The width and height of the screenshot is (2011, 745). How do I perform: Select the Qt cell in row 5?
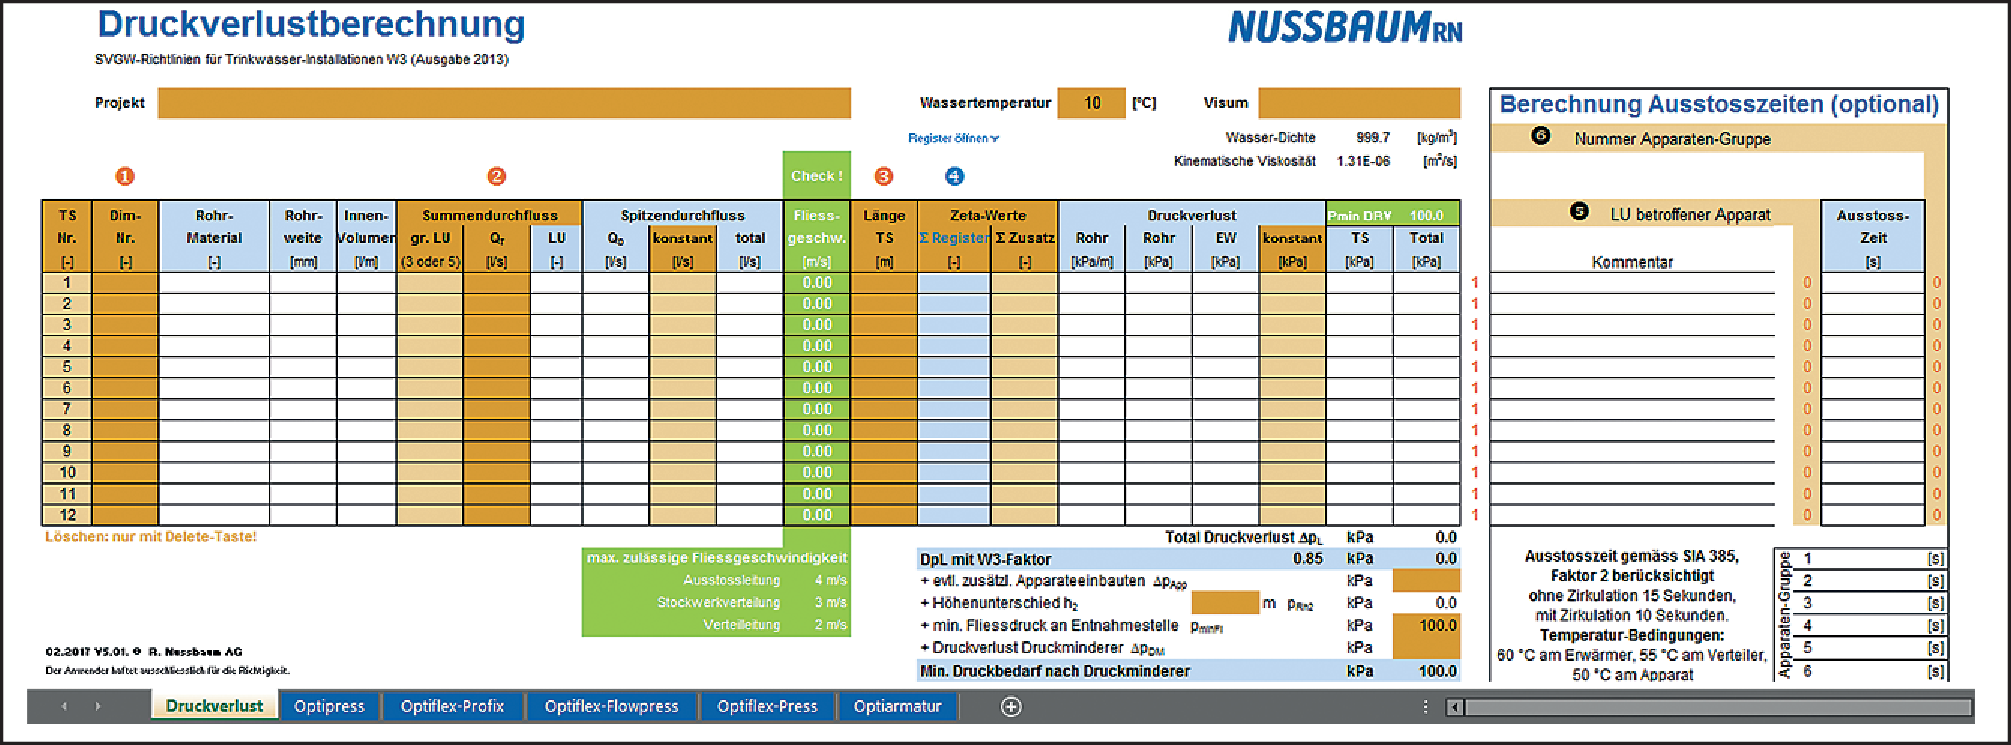pyautogui.click(x=497, y=367)
